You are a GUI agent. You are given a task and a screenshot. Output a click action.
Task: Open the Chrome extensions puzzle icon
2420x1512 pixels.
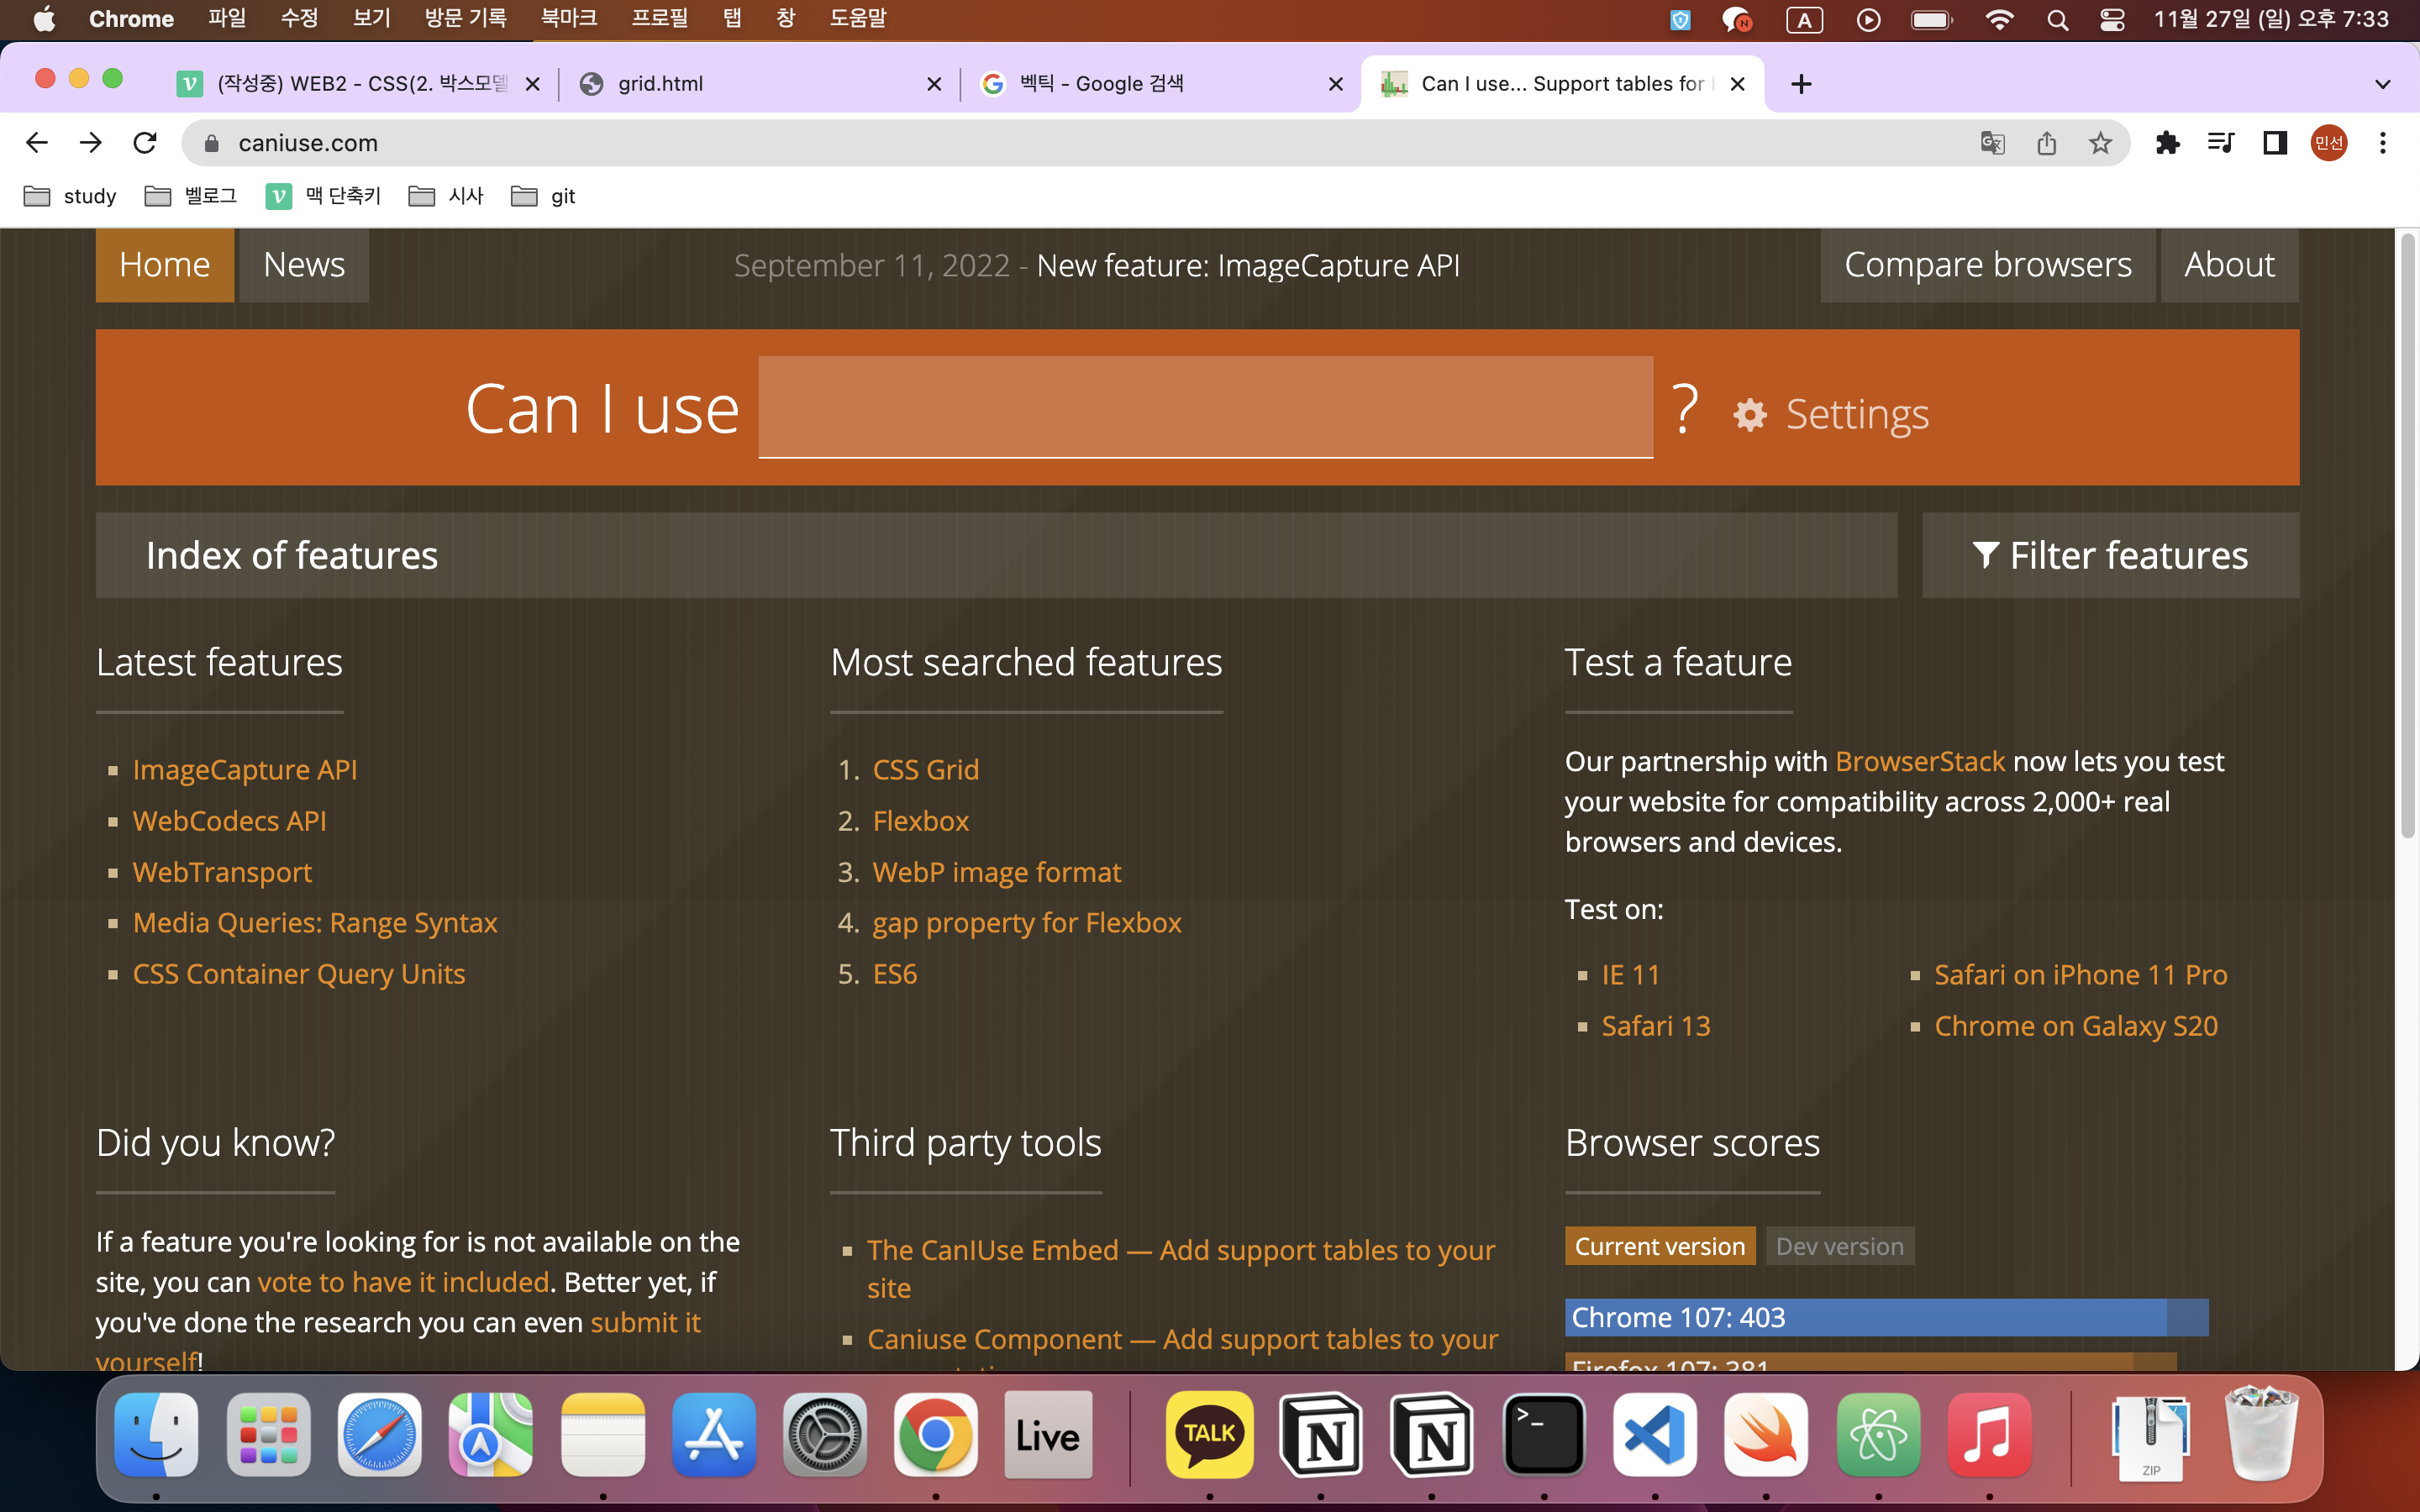coord(2167,143)
